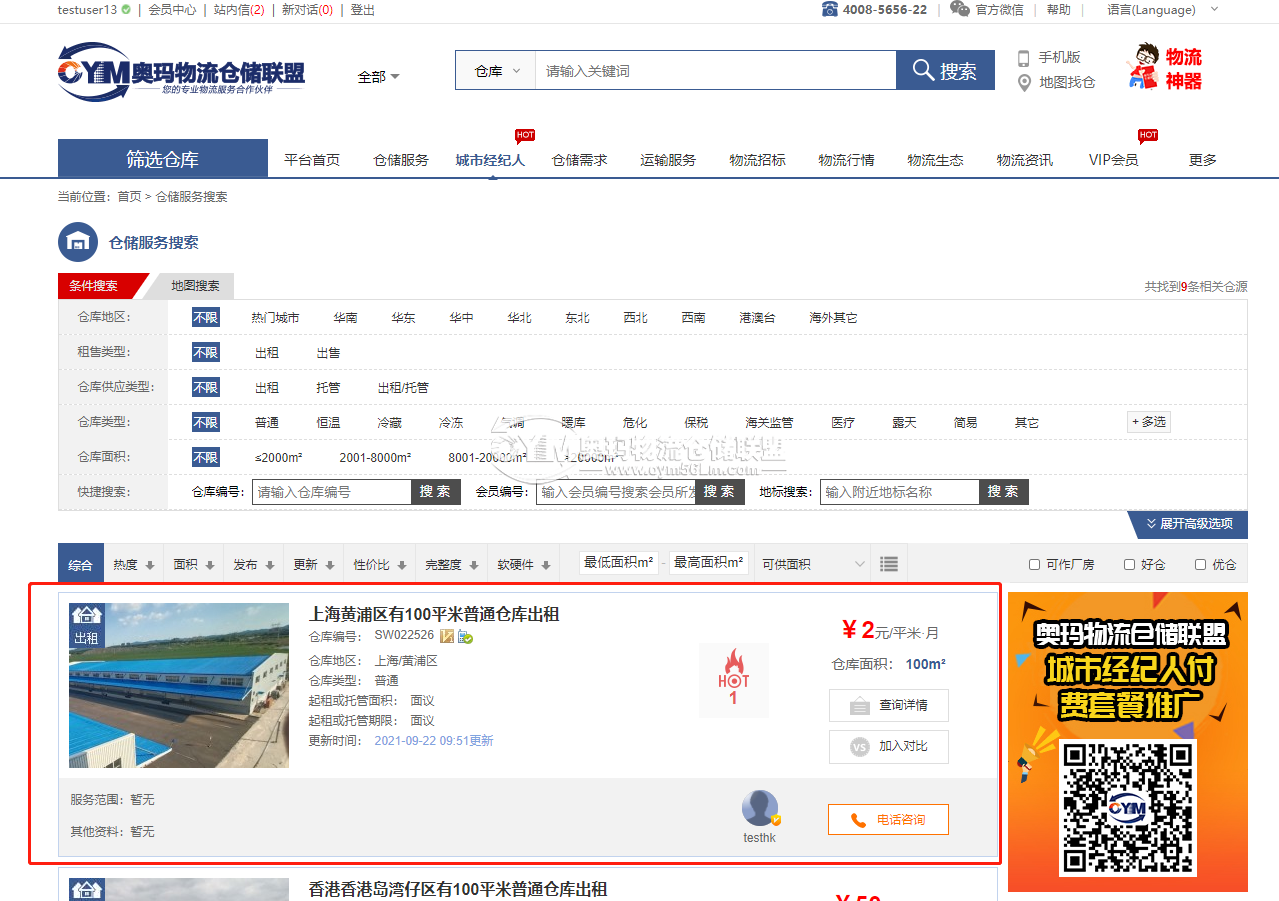1279x901 pixels.
Task: Open 站内信(2) messages
Action: tap(239, 10)
